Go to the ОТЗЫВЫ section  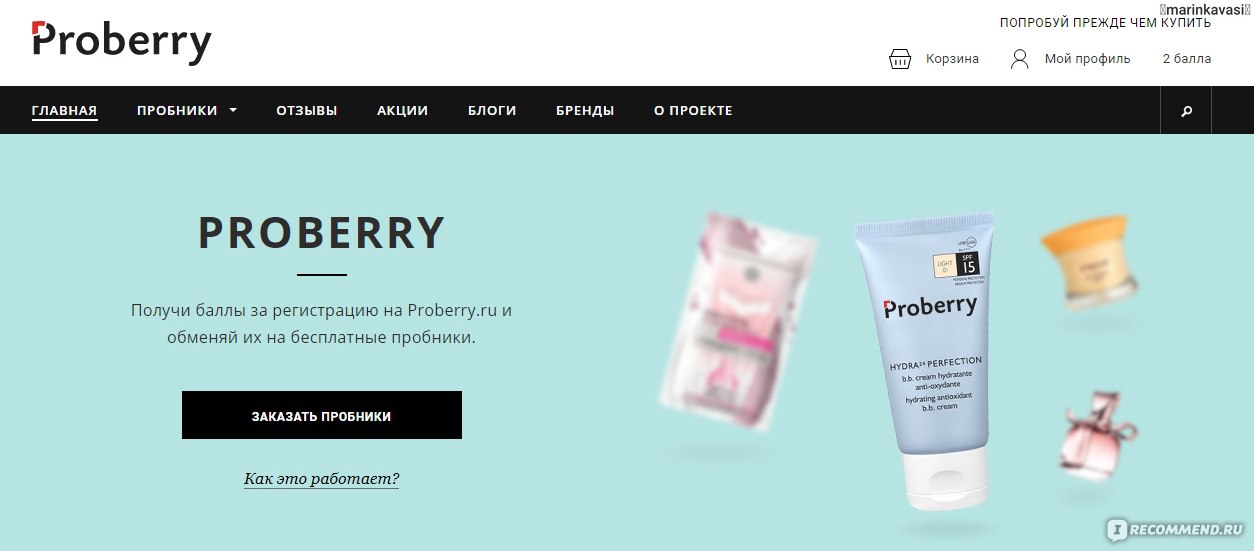point(307,111)
